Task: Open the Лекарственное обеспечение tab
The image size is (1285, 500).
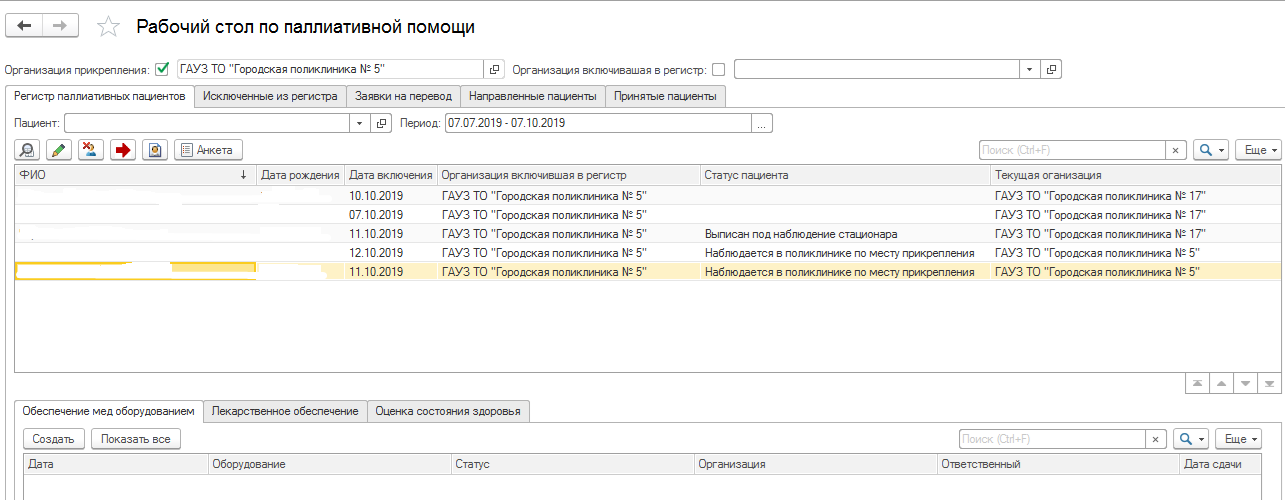Action: (x=285, y=411)
